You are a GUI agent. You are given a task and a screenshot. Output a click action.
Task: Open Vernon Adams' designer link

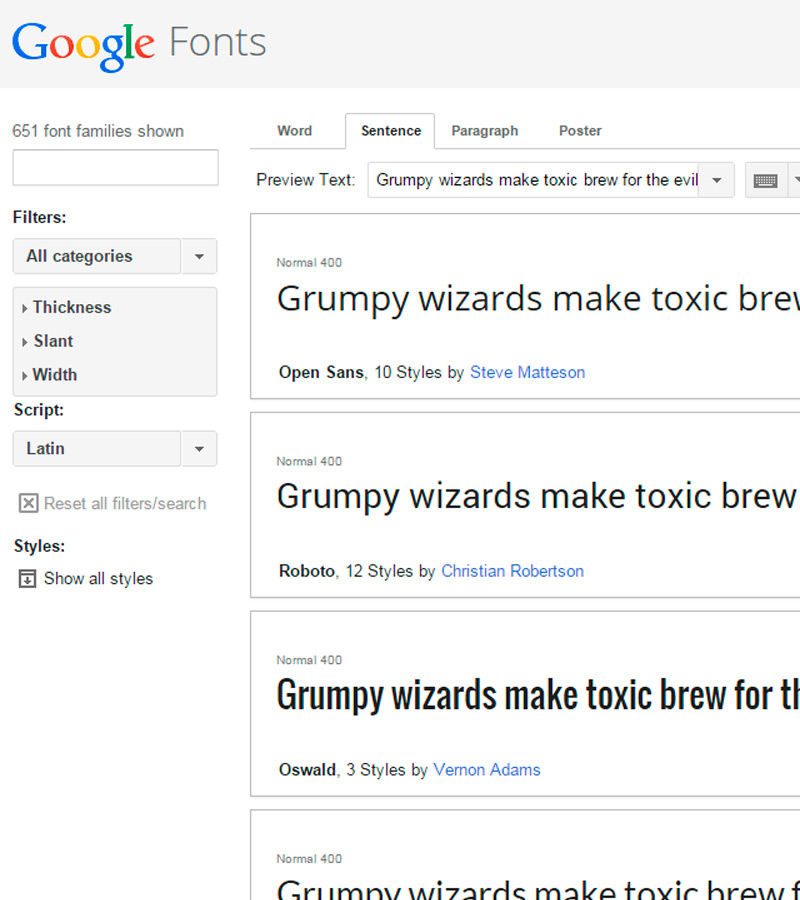tap(486, 770)
